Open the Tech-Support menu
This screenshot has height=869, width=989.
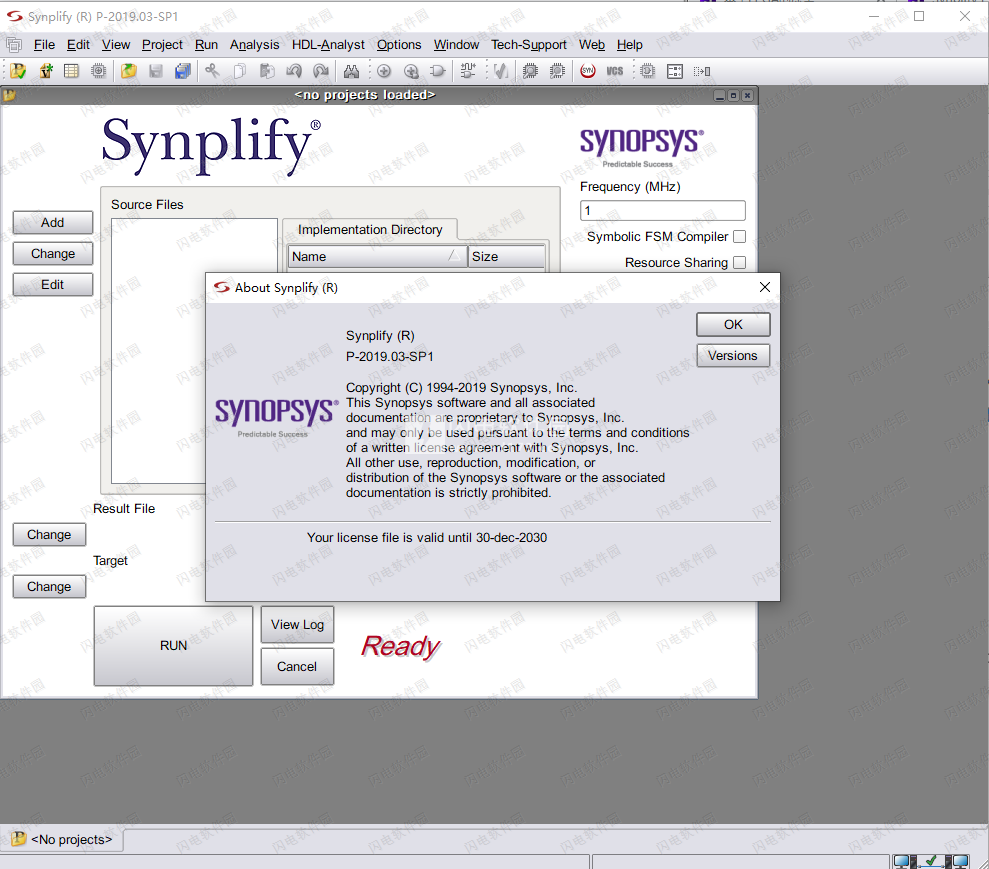[529, 45]
